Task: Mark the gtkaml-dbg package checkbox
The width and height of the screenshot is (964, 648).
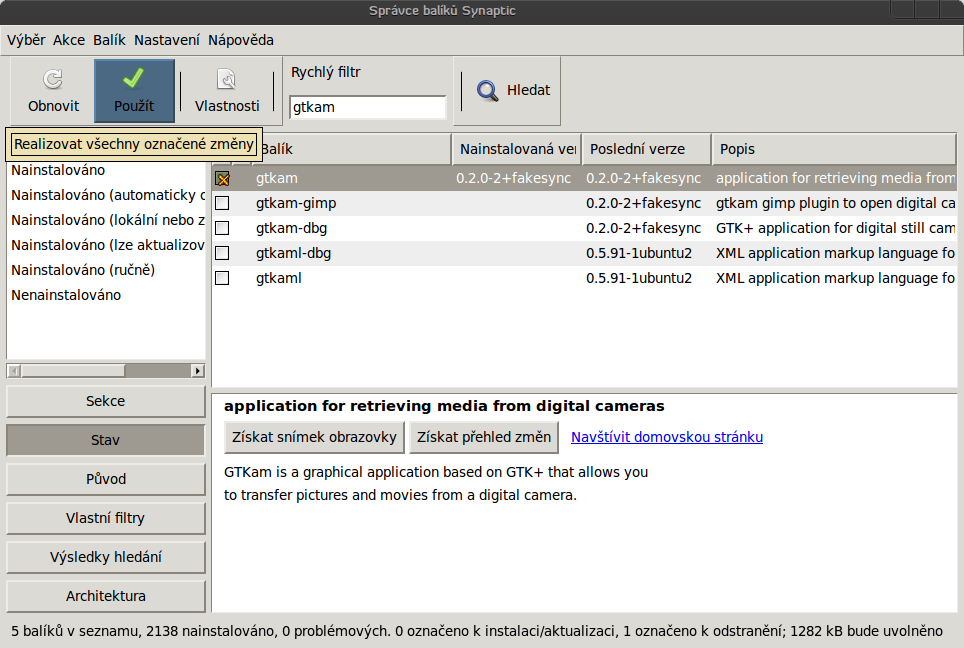Action: coord(223,253)
